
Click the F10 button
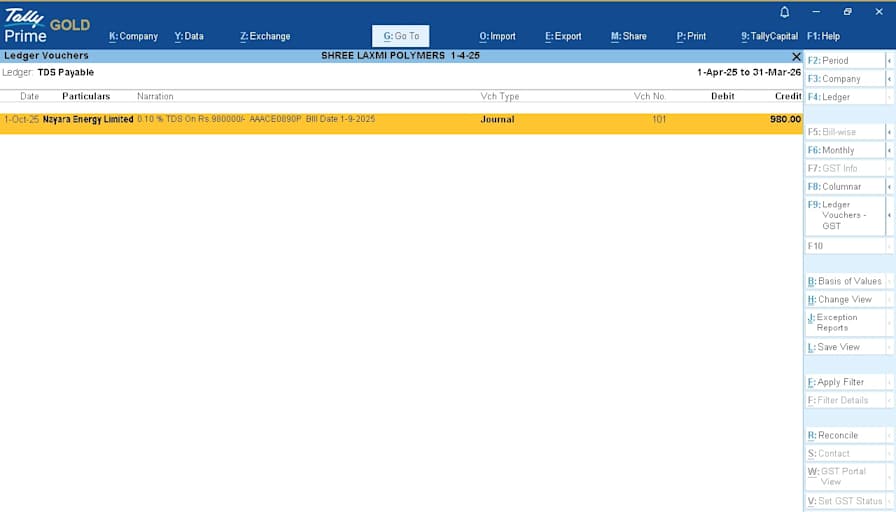[x=845, y=246]
